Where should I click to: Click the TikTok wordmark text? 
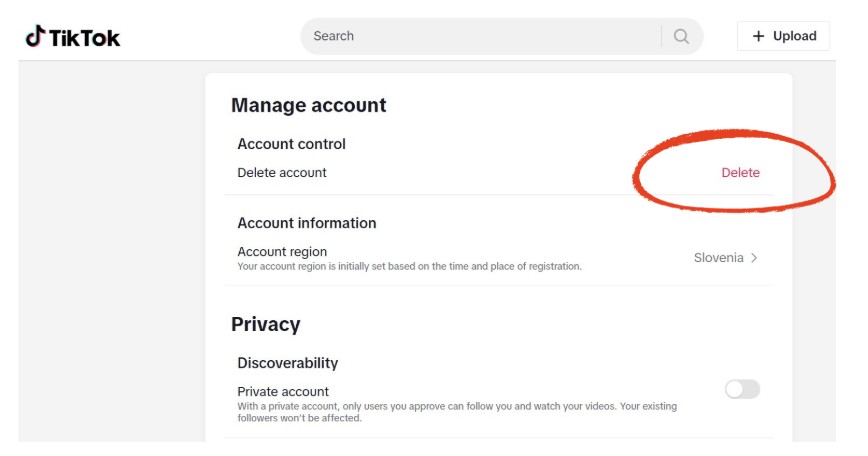84,38
